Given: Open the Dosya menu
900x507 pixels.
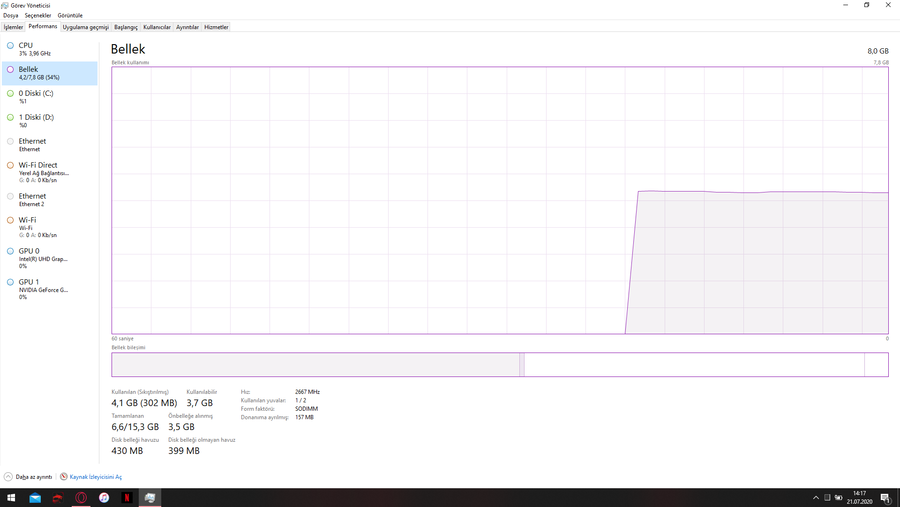Looking at the screenshot, I should [x=10, y=16].
